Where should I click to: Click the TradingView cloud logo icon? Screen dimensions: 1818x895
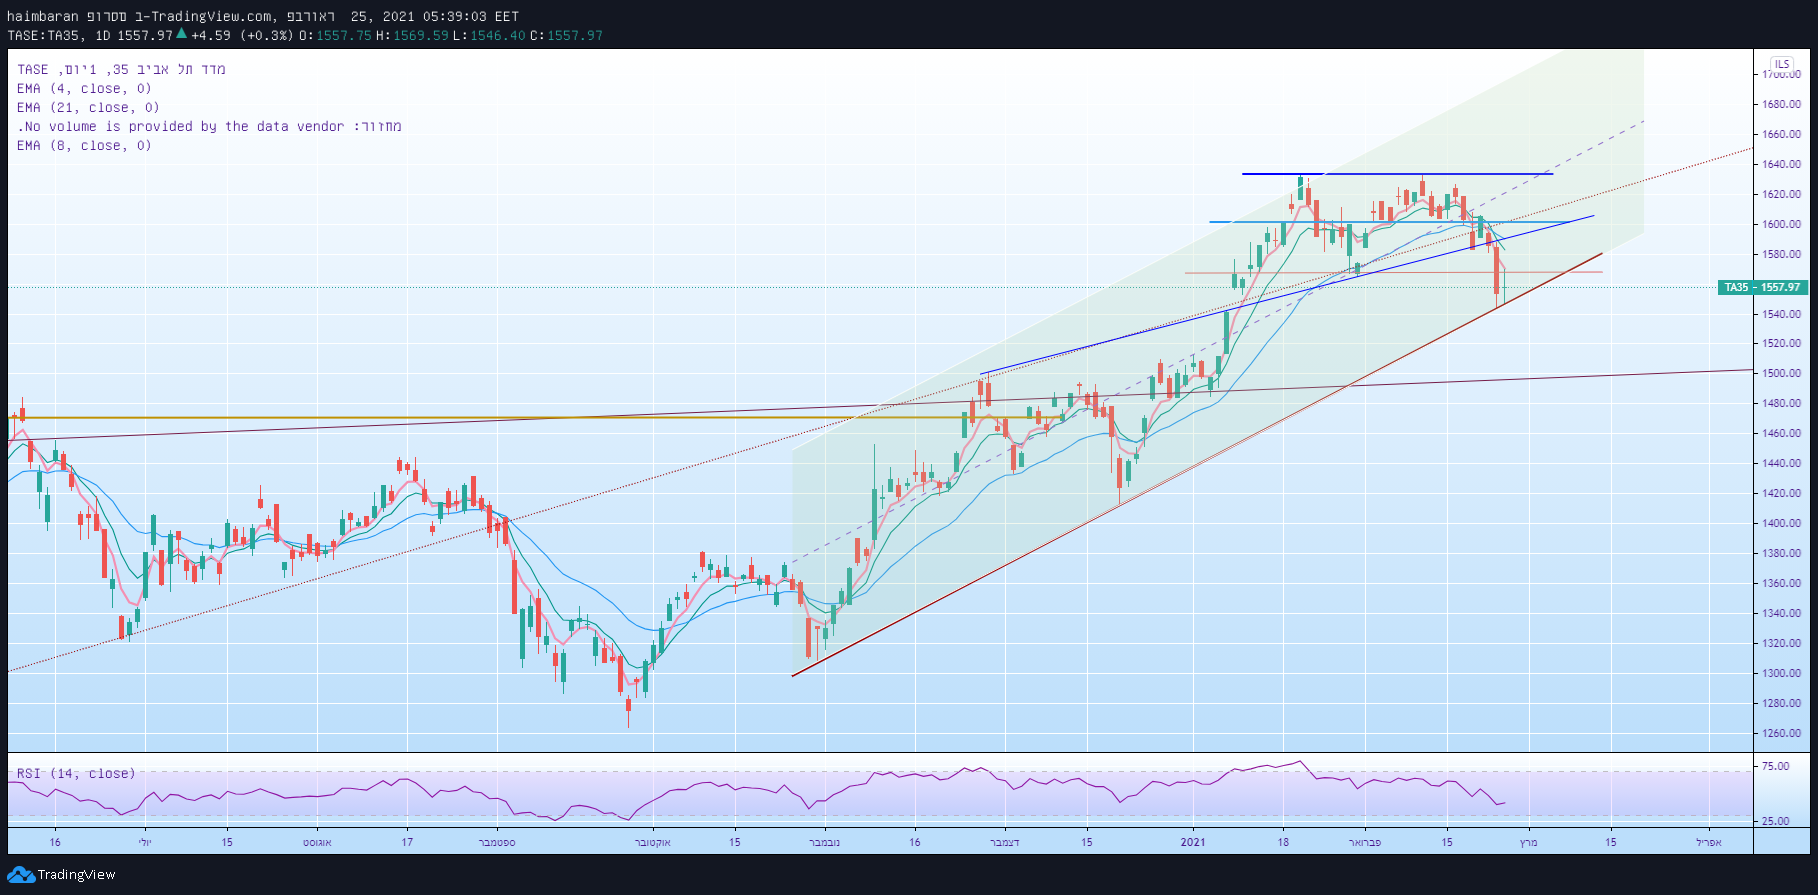coord(20,875)
